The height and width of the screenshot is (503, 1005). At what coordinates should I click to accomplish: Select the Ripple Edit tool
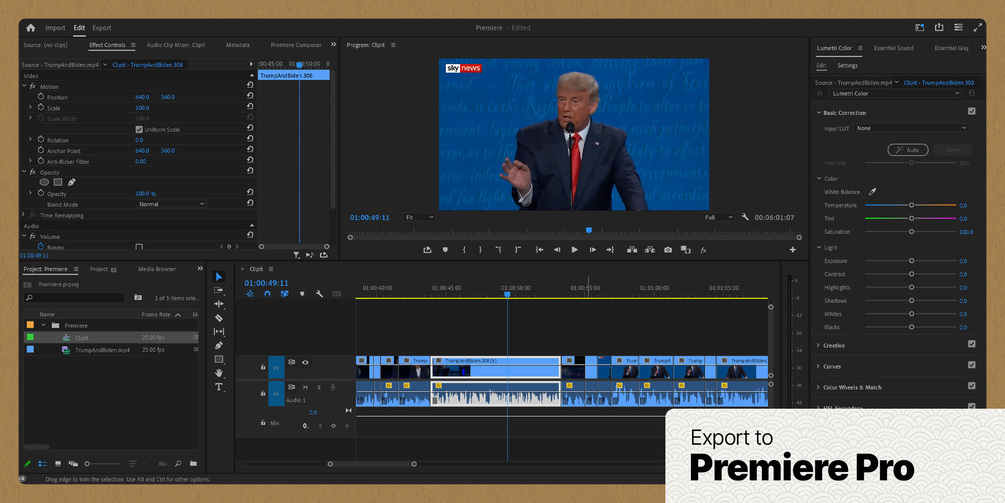[219, 304]
